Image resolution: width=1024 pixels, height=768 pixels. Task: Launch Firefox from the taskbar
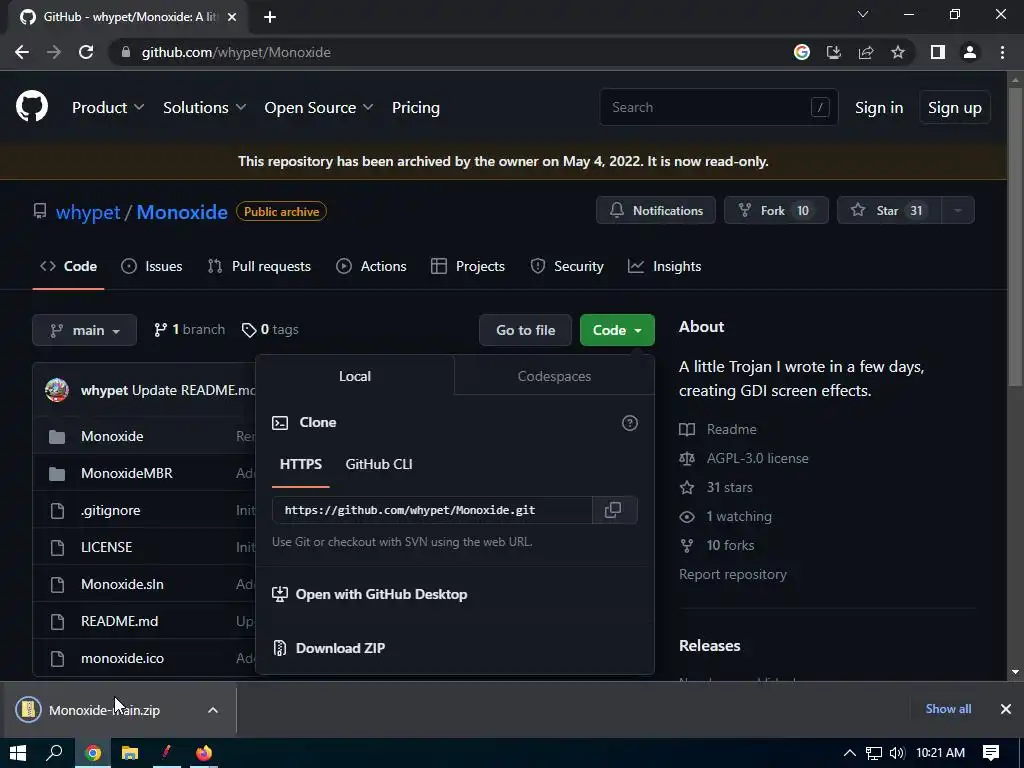(204, 753)
